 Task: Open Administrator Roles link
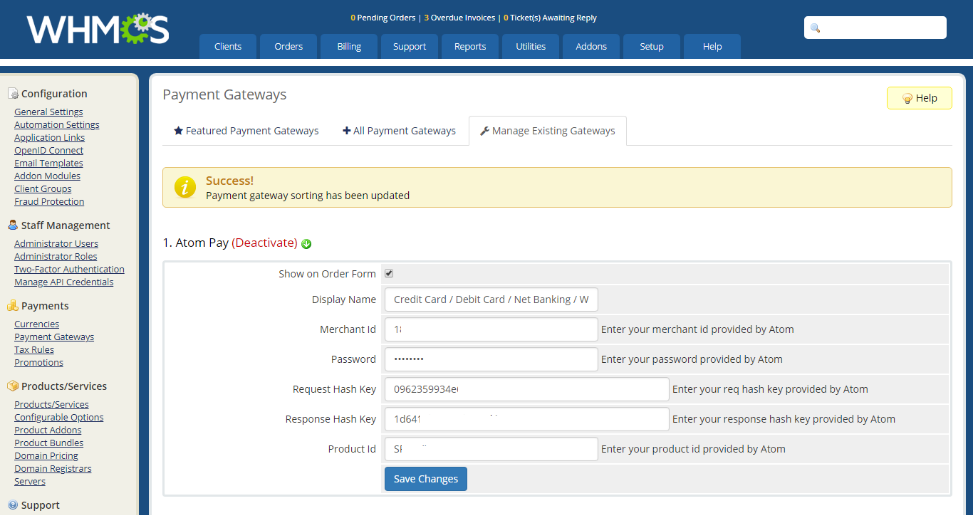(56, 256)
